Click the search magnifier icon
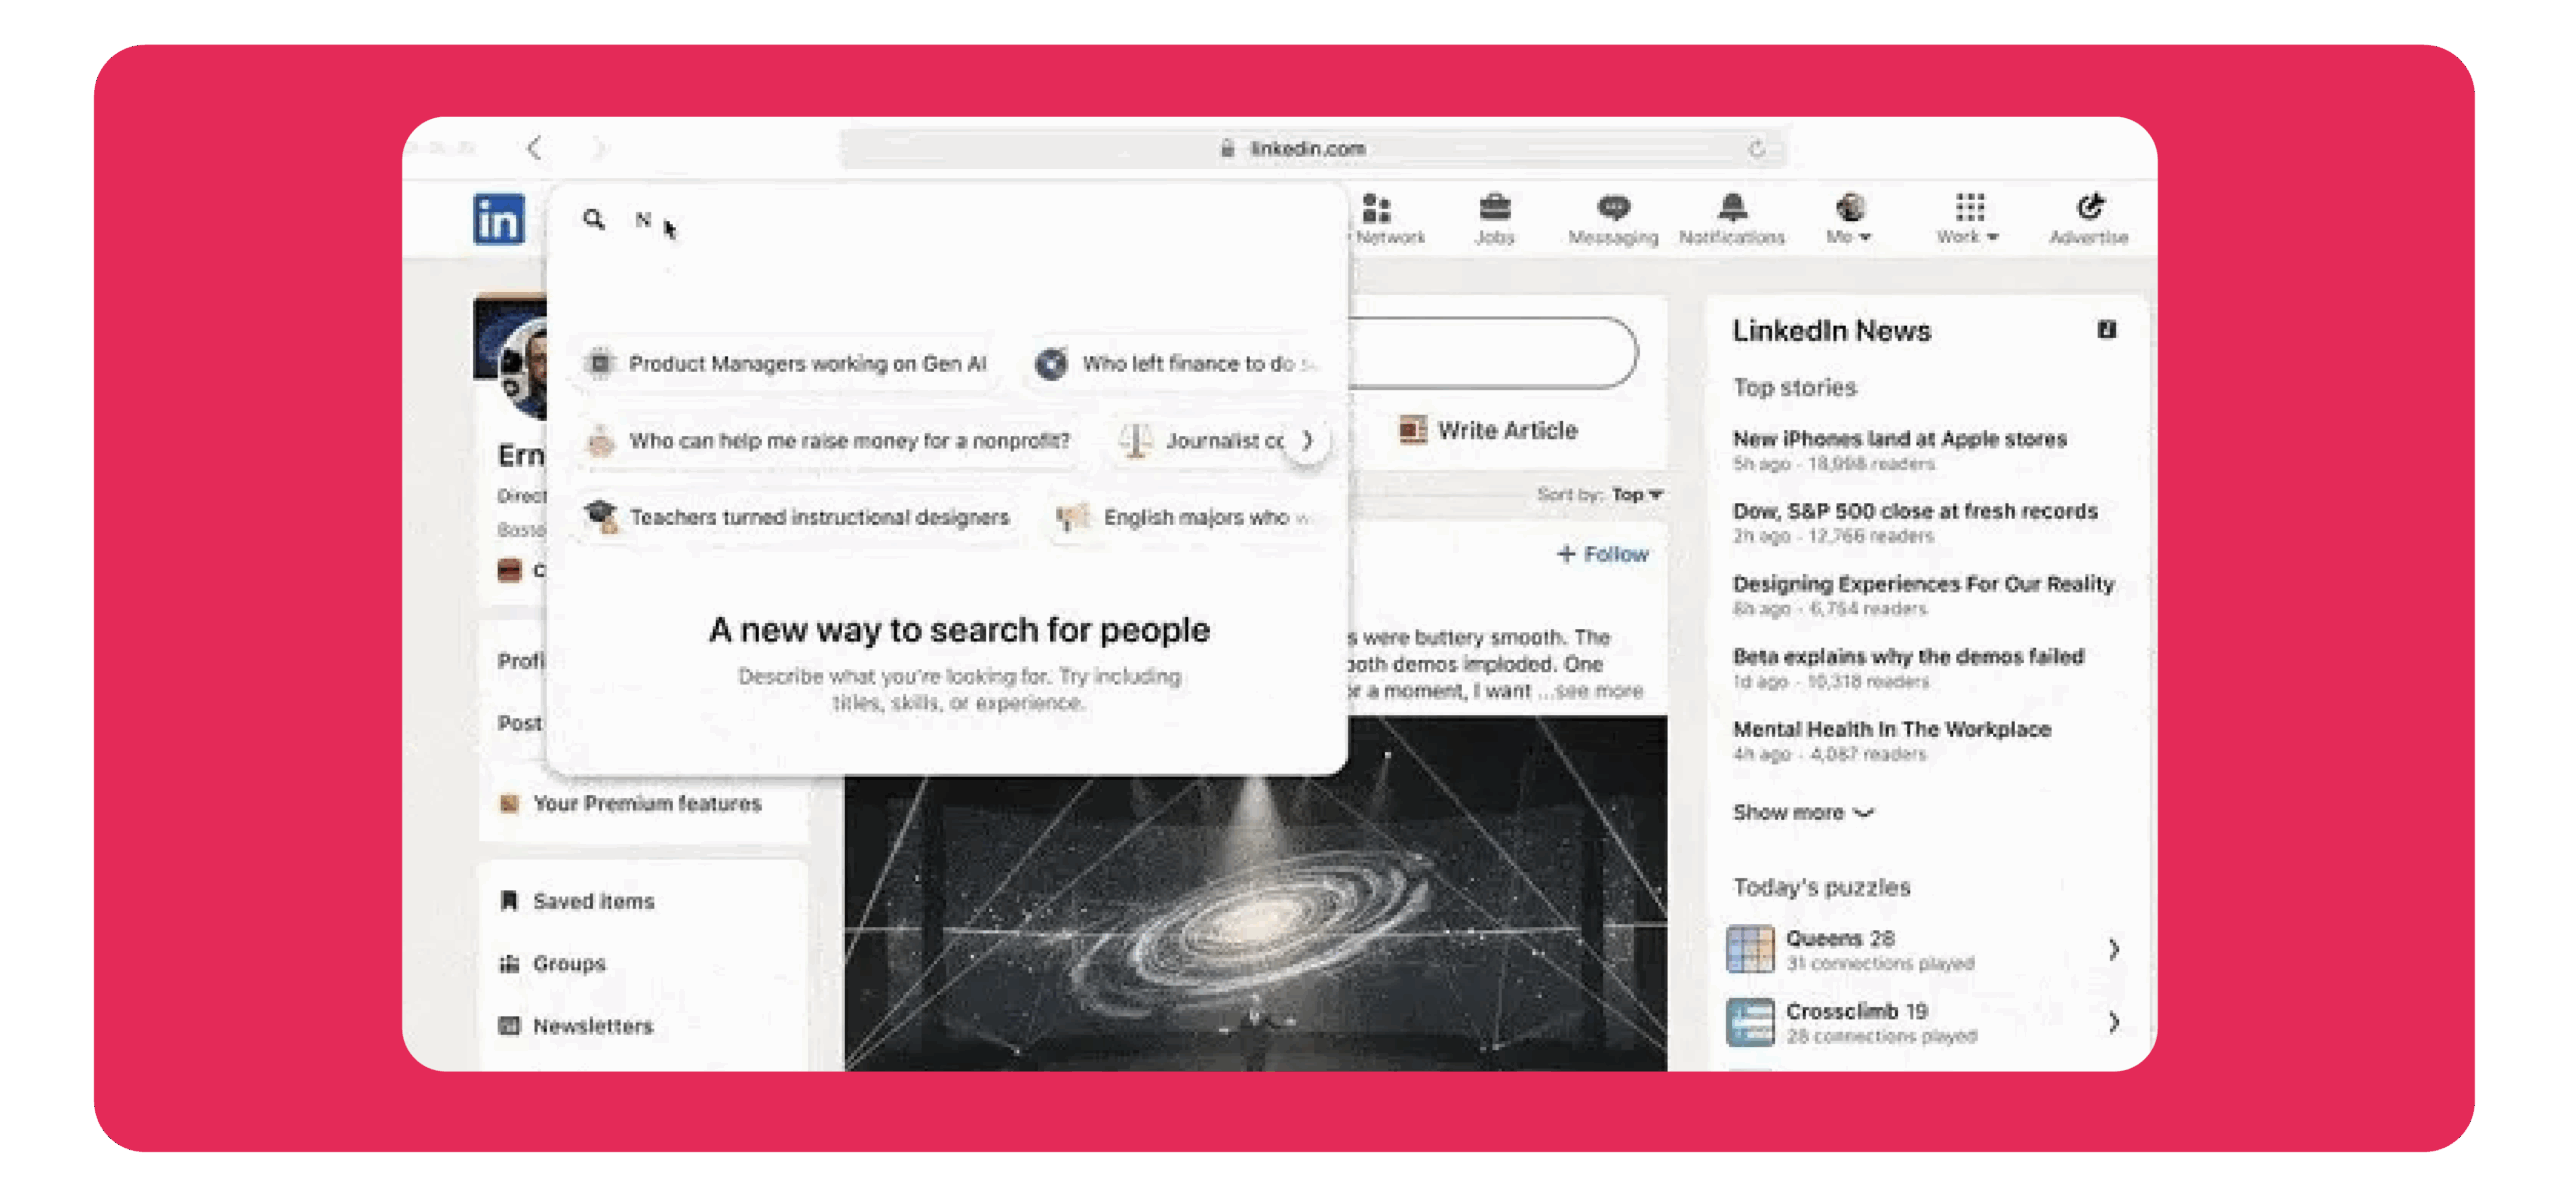 point(594,219)
